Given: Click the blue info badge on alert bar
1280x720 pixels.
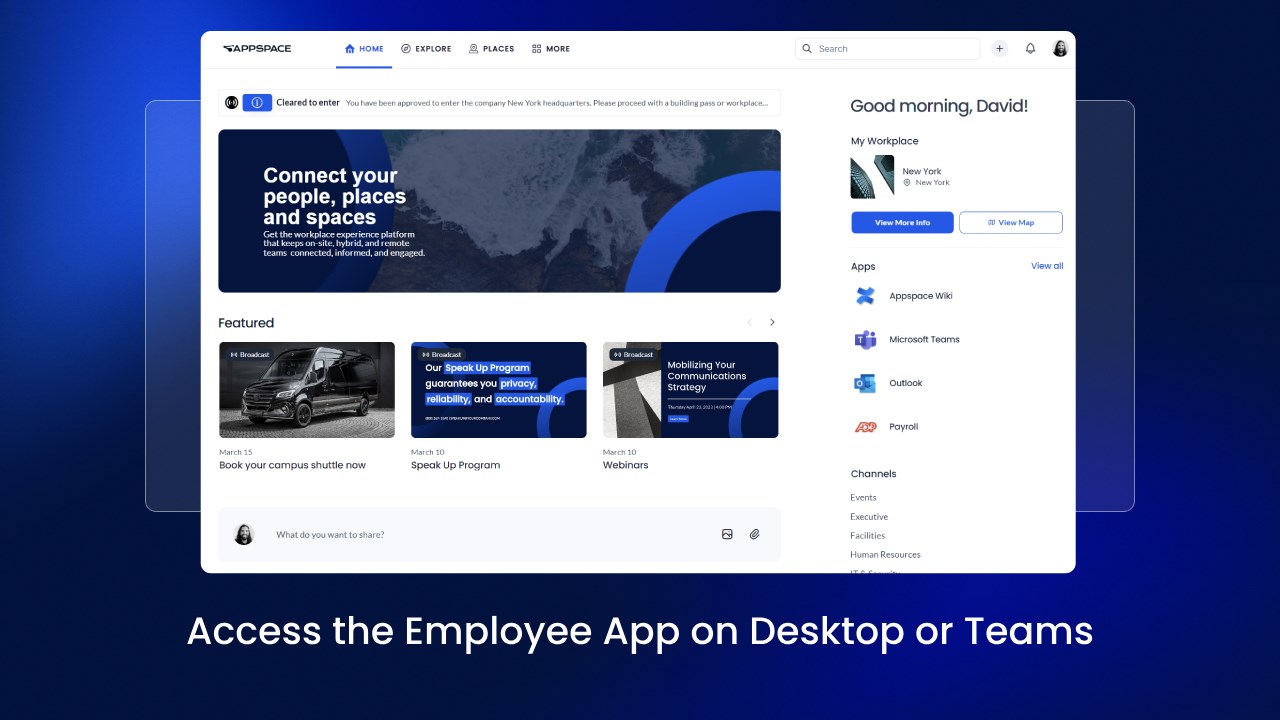Looking at the screenshot, I should coord(257,102).
